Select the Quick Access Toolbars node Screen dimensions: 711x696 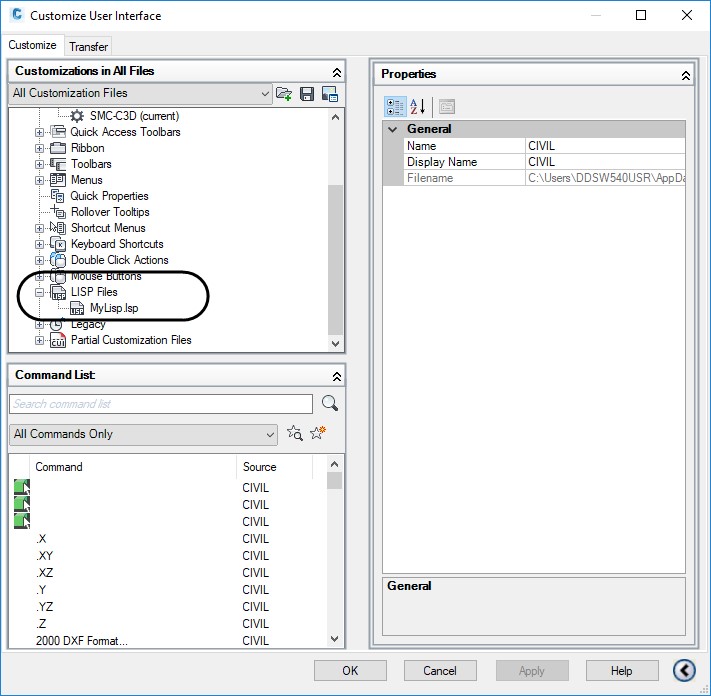tap(126, 132)
